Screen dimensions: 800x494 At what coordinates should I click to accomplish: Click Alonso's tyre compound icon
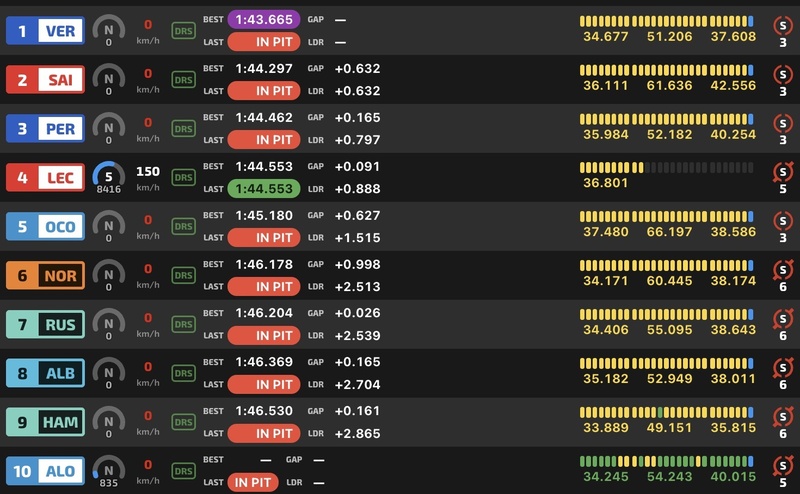click(783, 465)
